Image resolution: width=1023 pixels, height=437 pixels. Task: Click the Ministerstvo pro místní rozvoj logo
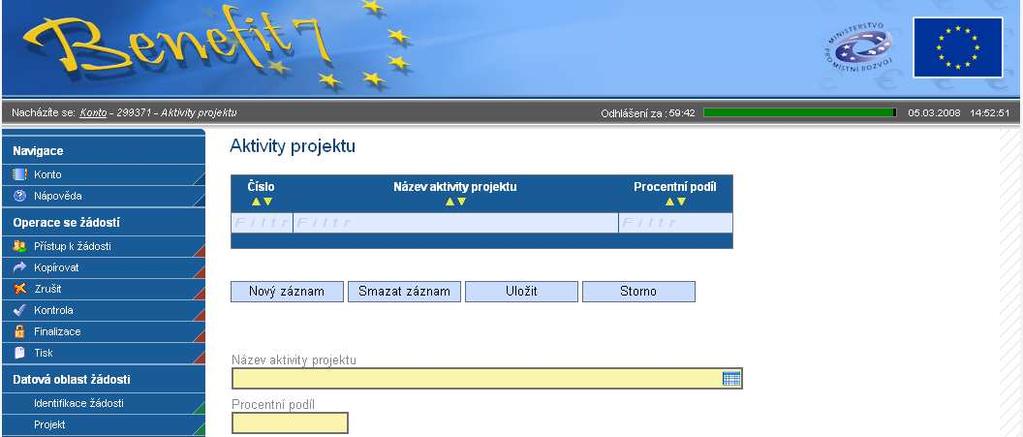[859, 48]
